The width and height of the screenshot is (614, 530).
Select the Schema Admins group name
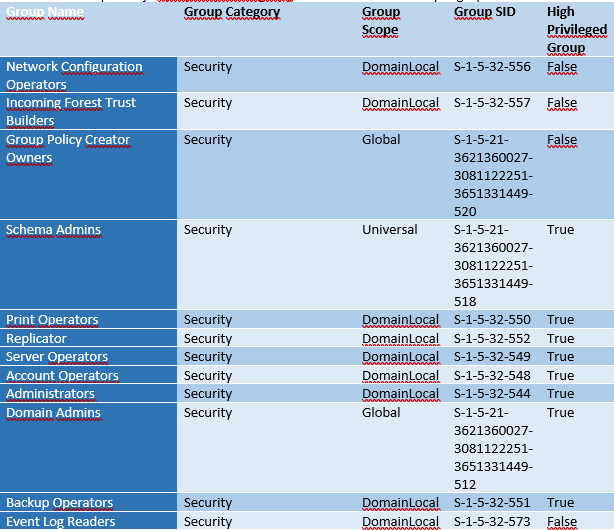pyautogui.click(x=54, y=230)
